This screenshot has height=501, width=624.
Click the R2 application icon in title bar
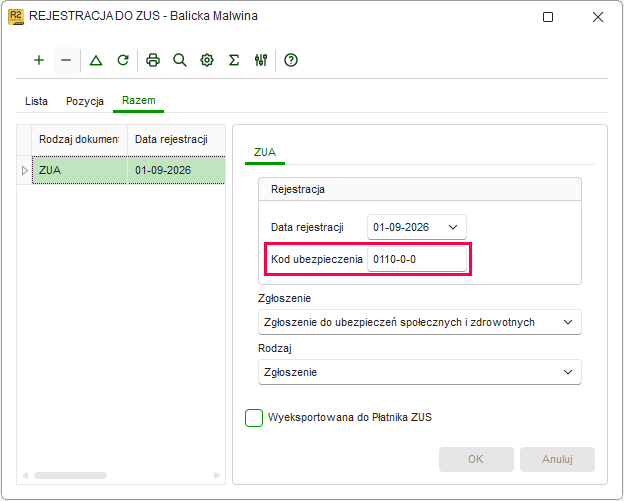[16, 17]
